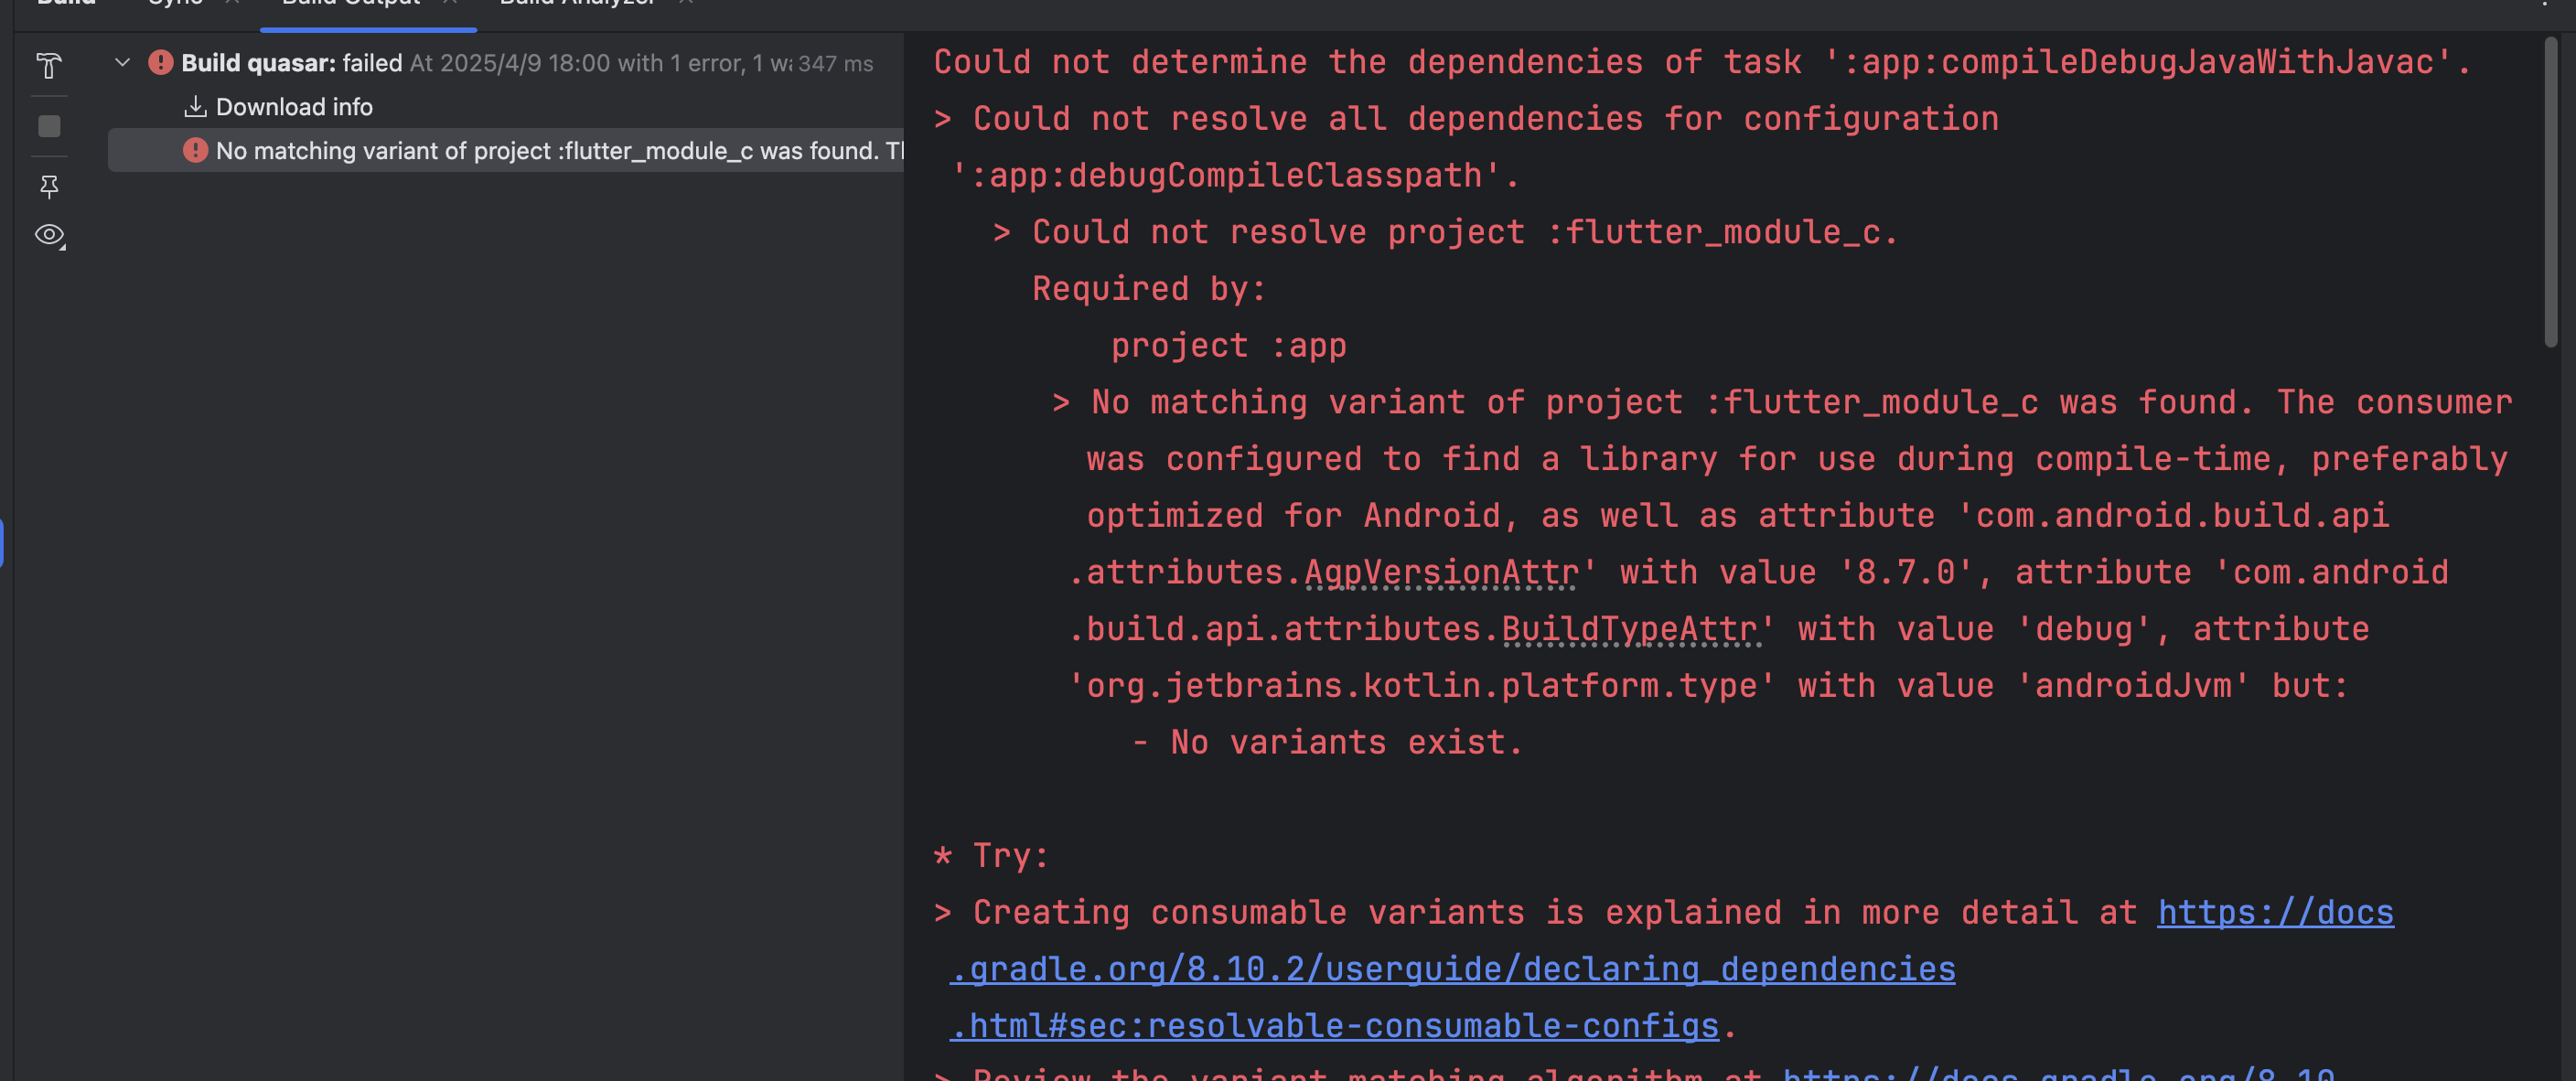The width and height of the screenshot is (2576, 1081).
Task: Open the variant matching algorithm docs link
Action: point(2060,1074)
